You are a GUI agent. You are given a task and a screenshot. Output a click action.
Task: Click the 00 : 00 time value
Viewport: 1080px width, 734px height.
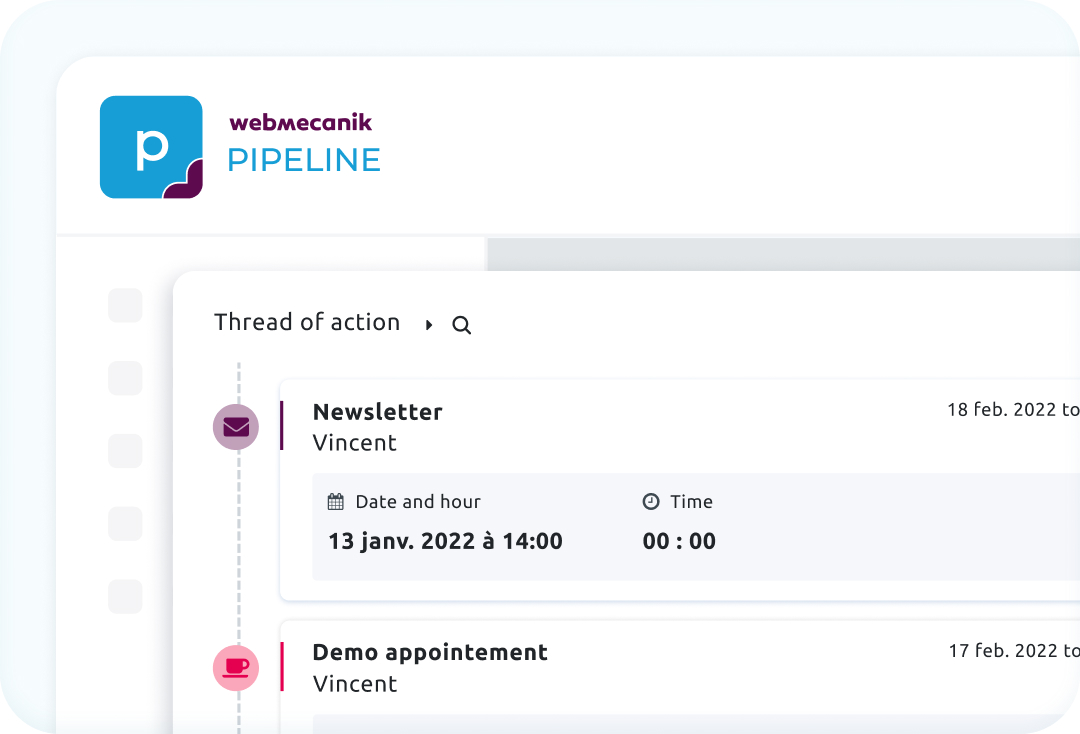(679, 542)
